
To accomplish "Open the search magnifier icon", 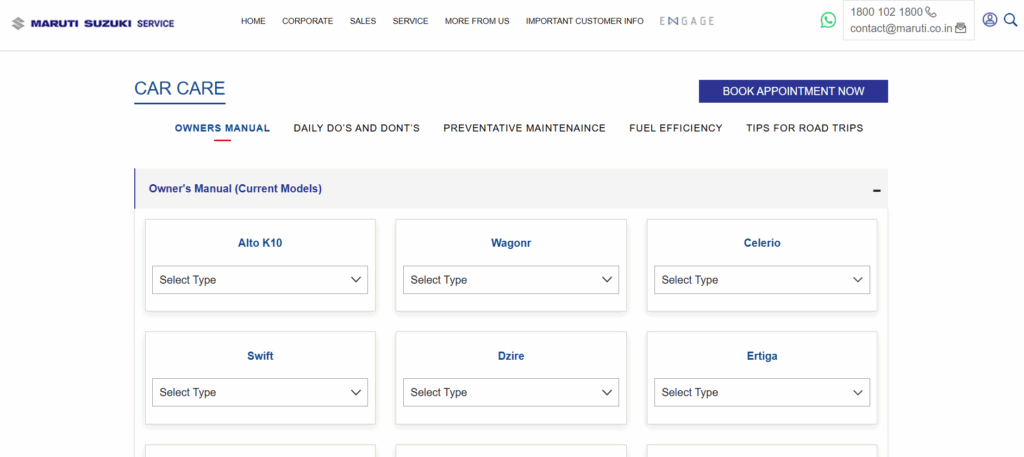I will (1010, 20).
